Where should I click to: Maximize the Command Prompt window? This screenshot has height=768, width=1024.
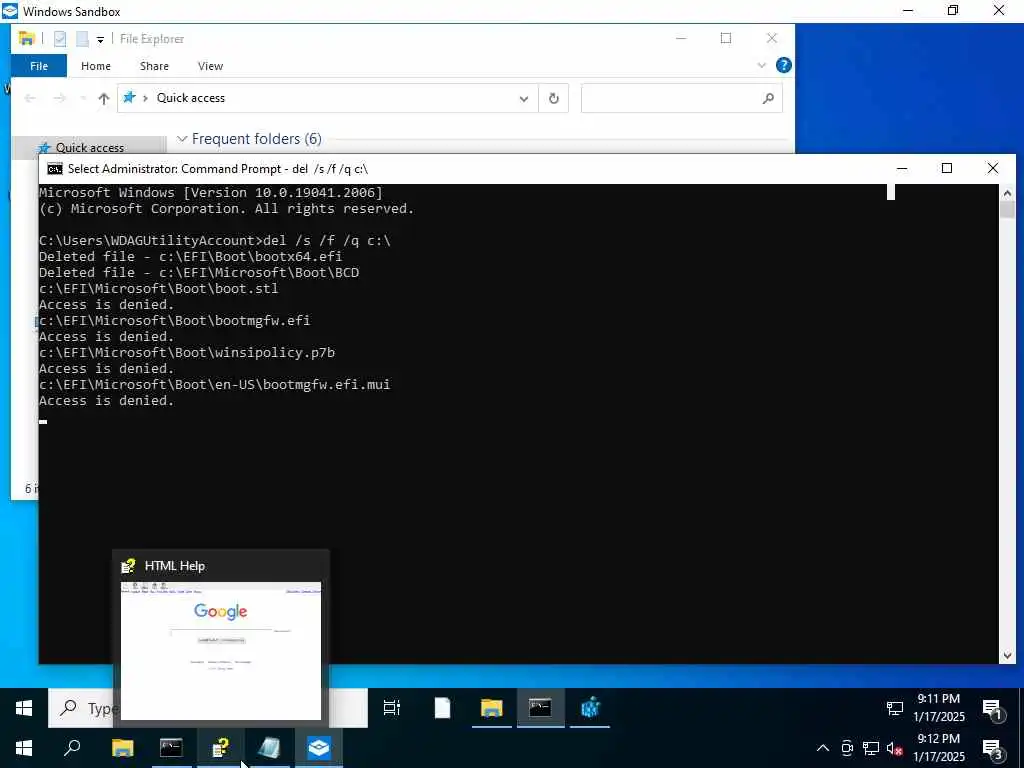click(x=947, y=168)
